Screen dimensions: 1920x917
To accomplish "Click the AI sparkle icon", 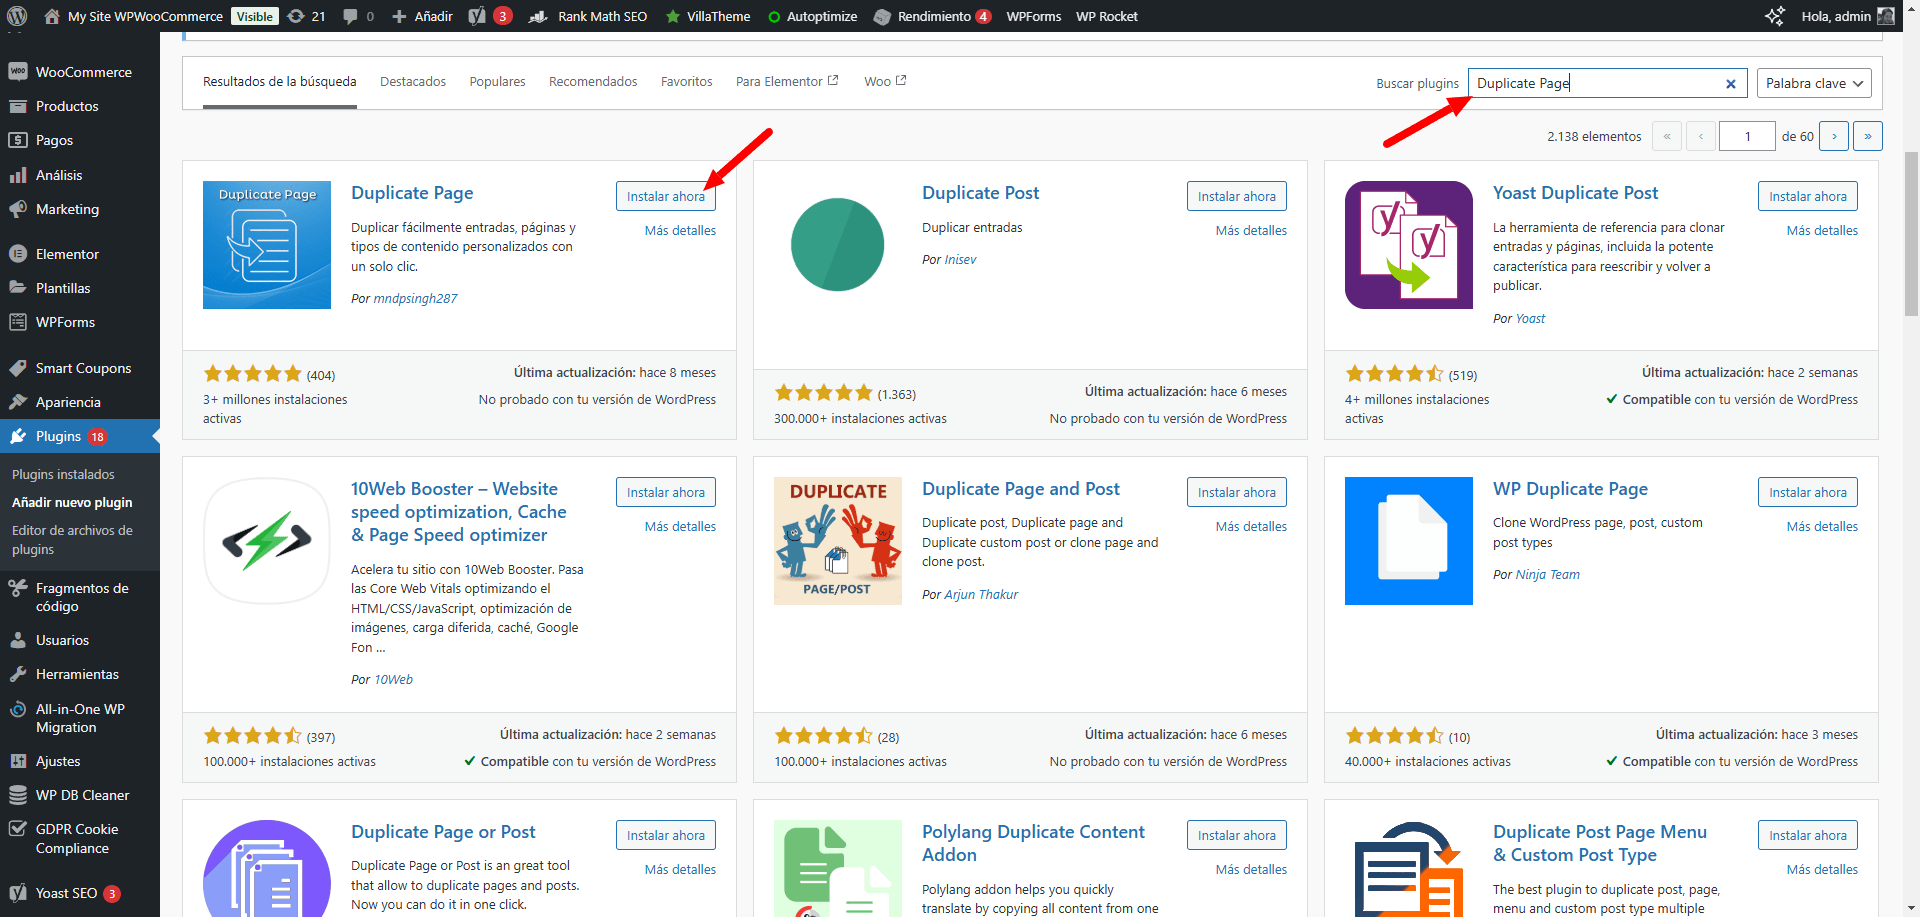I will coord(1774,16).
